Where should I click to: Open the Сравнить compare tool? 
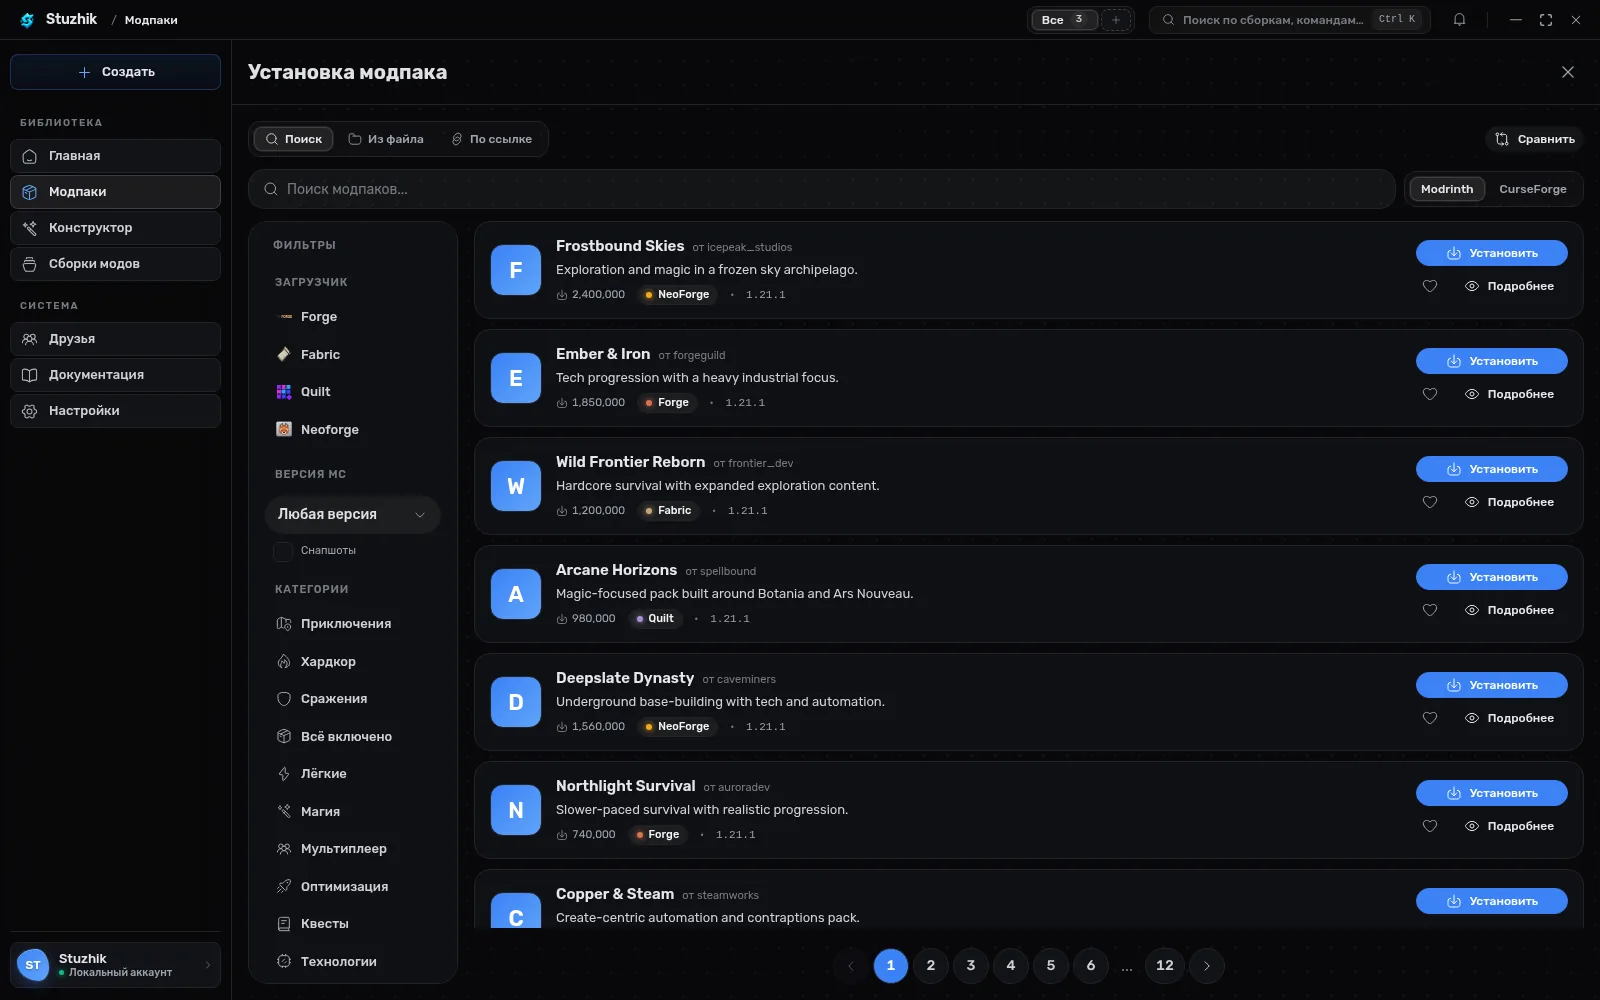(x=1535, y=139)
